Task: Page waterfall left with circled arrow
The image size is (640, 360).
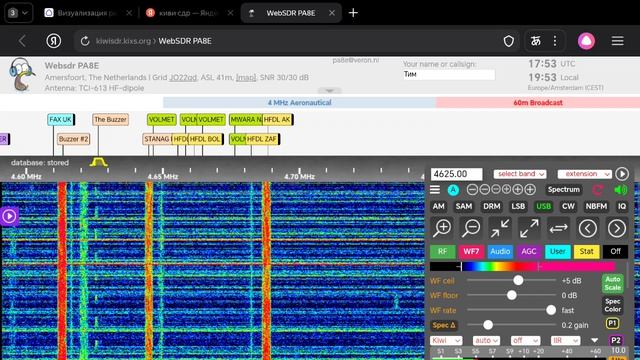Action: tap(587, 228)
